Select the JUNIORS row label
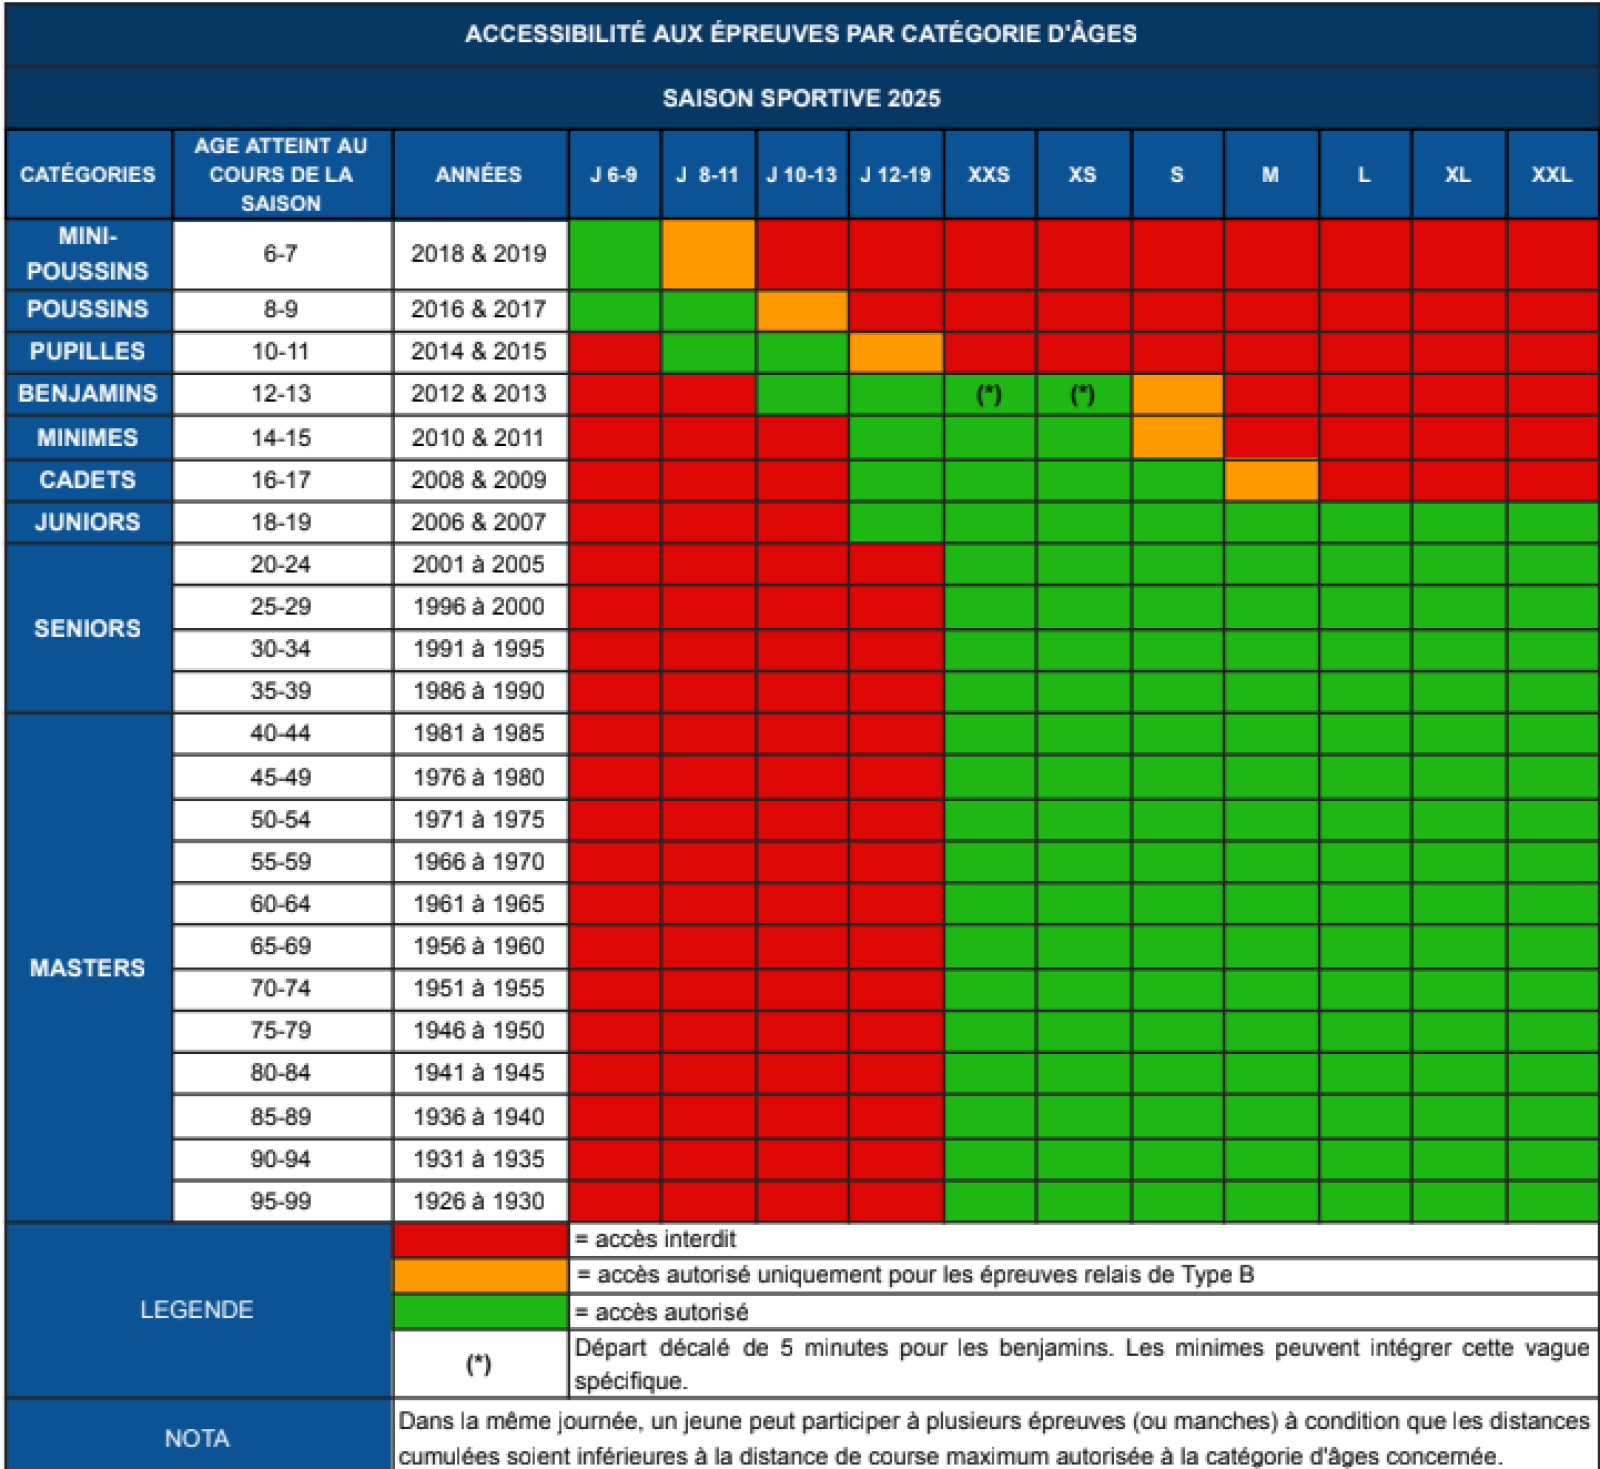Viewport: 1600px width, 1469px height. 88,522
